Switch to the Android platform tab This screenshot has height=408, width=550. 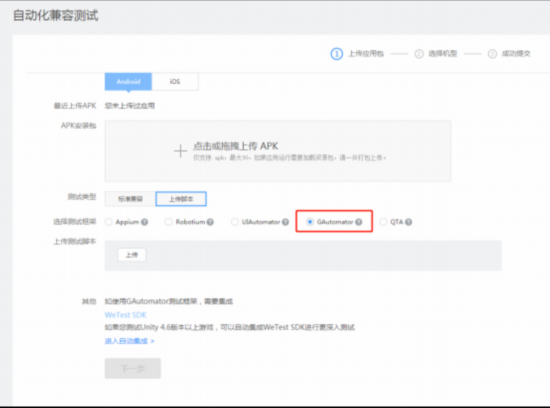[128, 82]
